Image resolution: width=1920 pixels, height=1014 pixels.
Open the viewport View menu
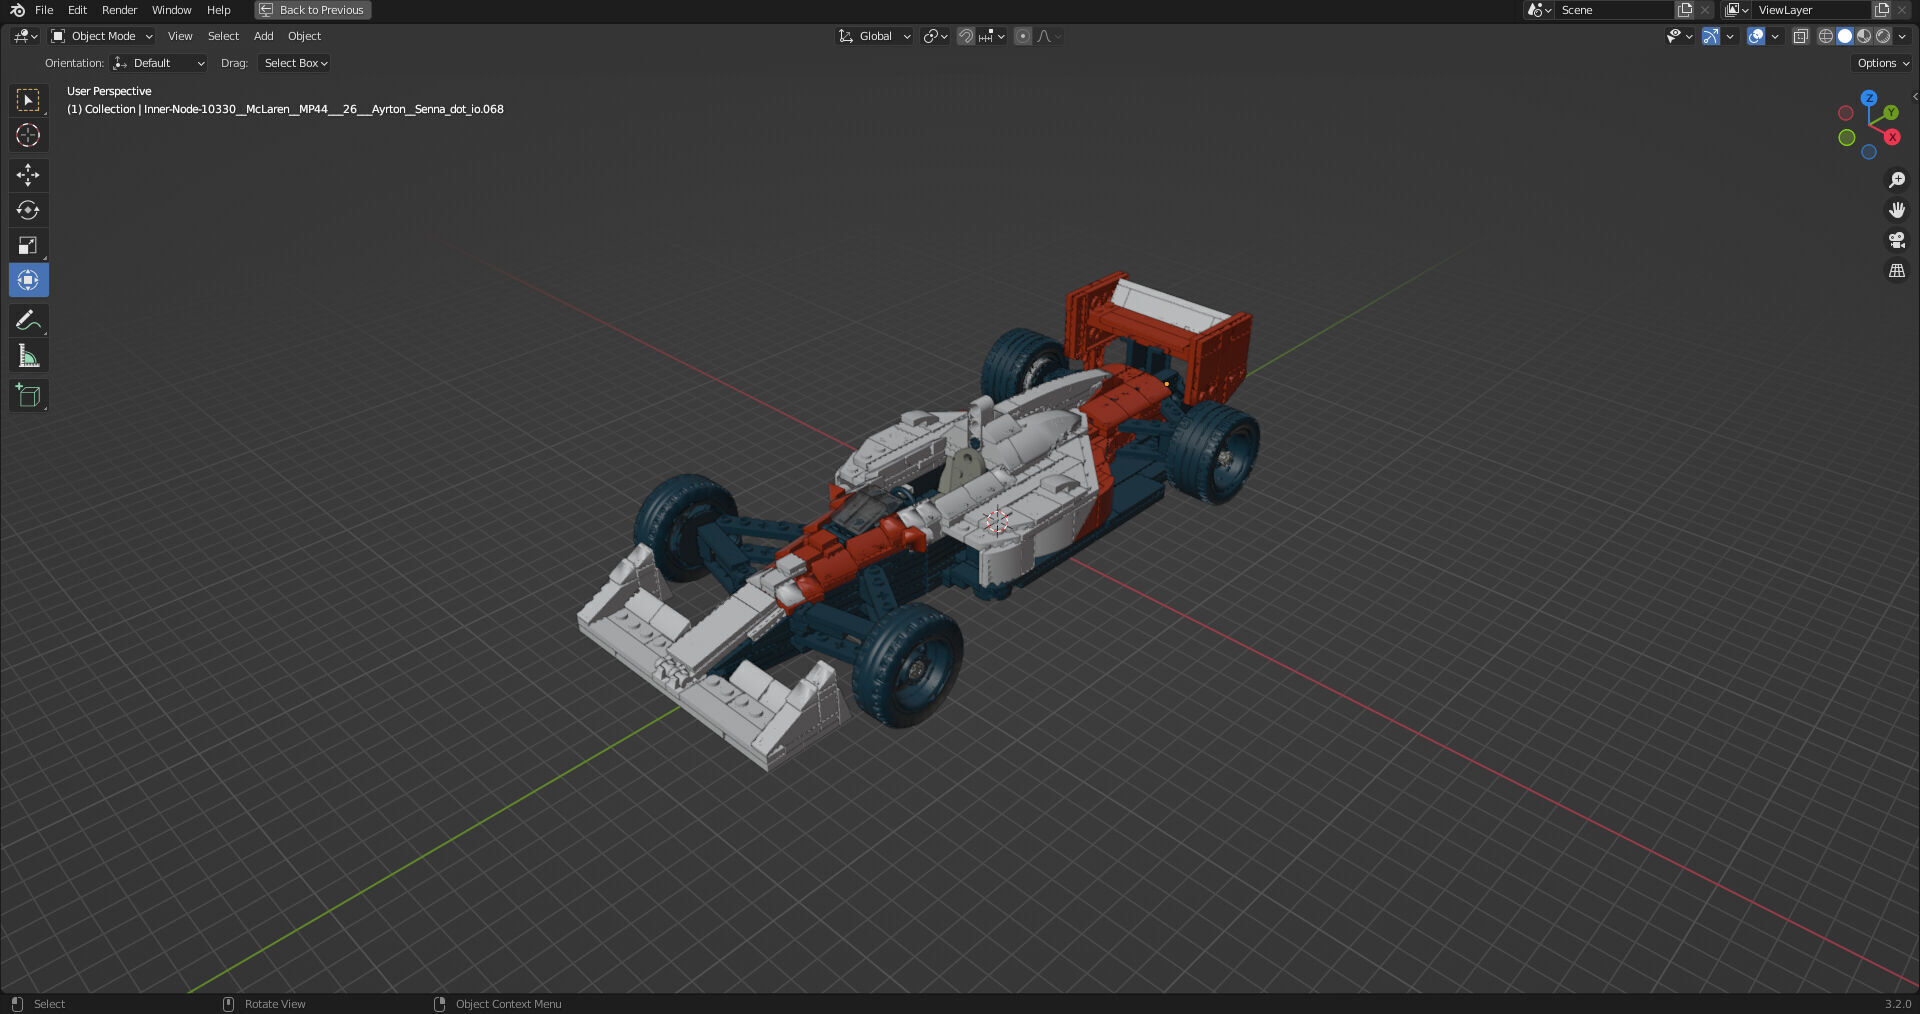pyautogui.click(x=180, y=36)
